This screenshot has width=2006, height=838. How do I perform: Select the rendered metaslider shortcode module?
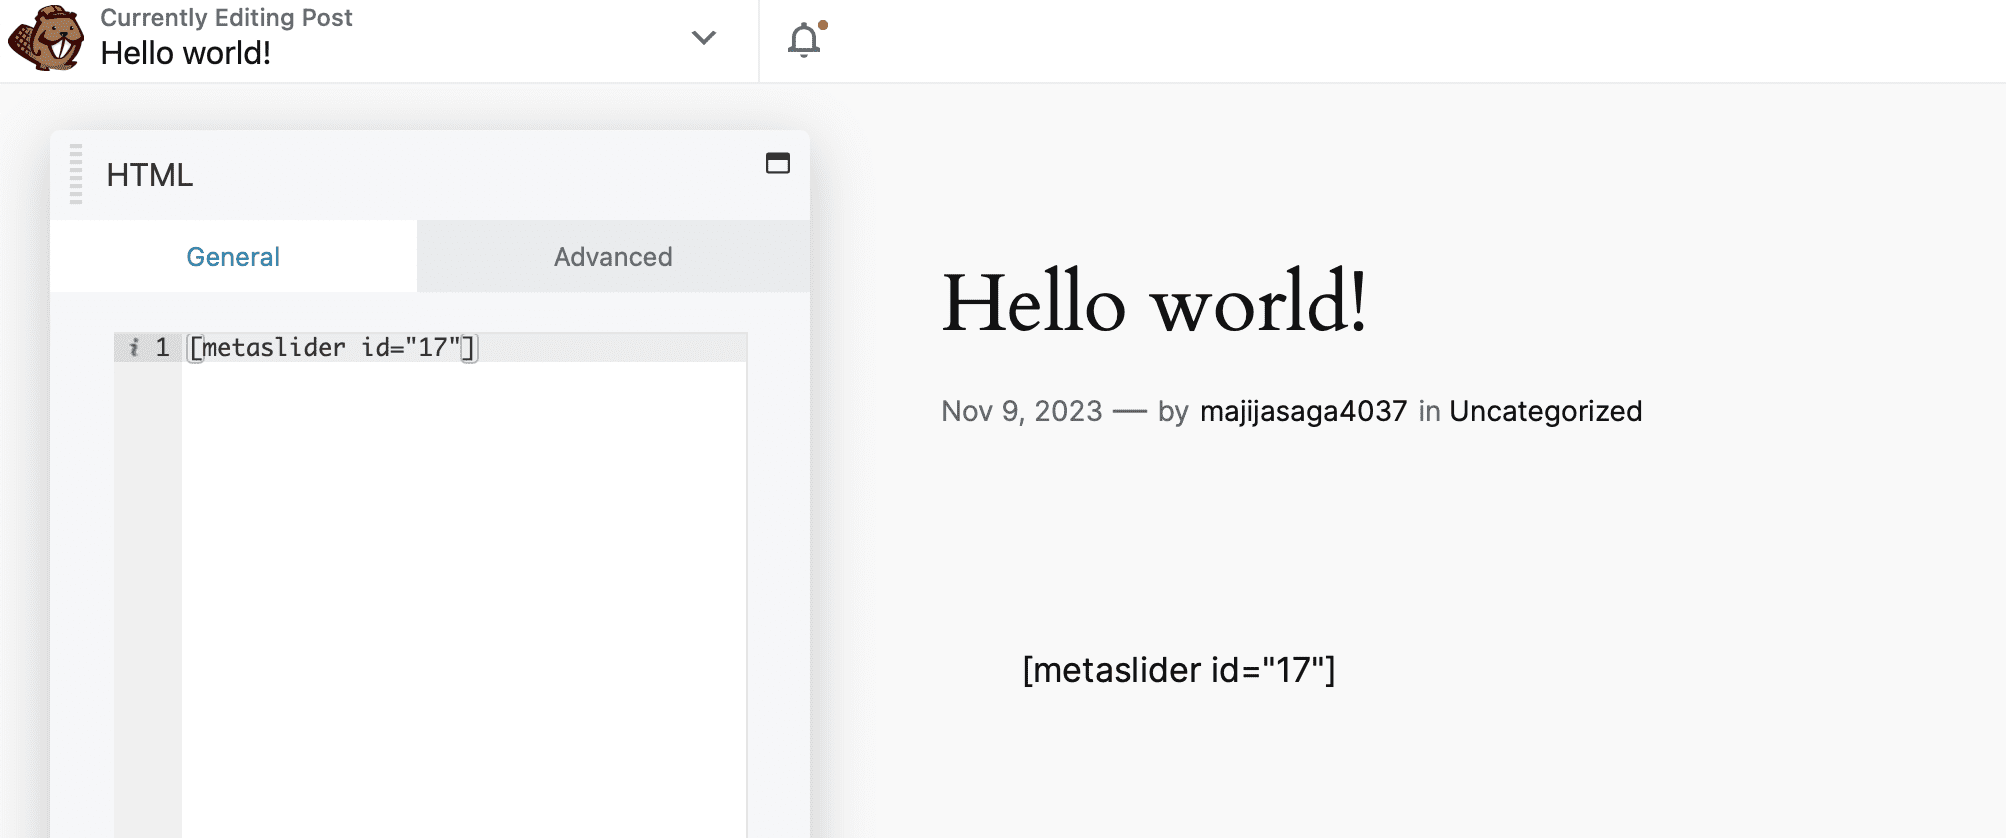pyautogui.click(x=1178, y=670)
